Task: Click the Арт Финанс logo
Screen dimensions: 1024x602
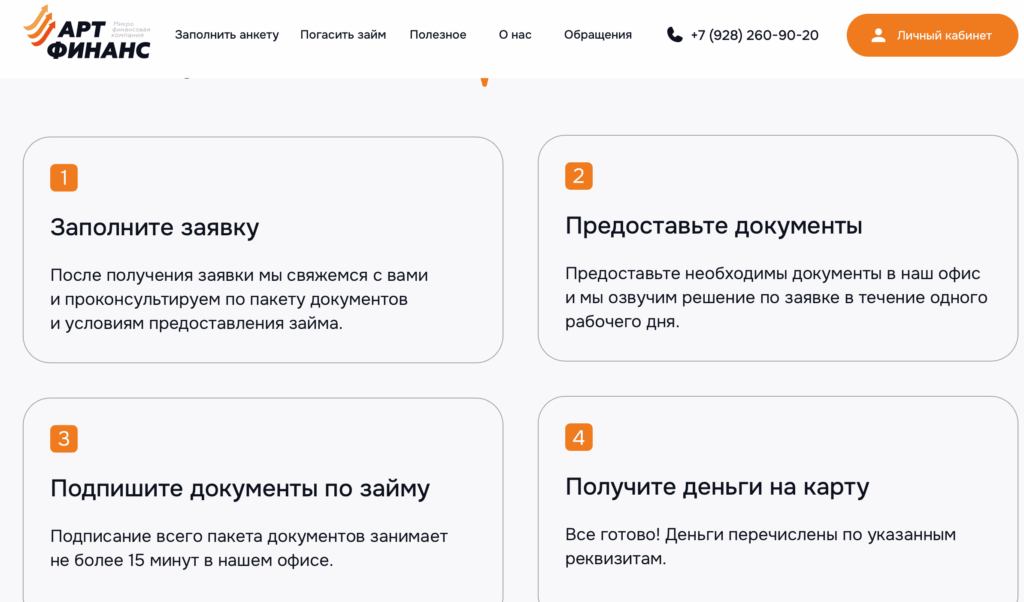Action: pyautogui.click(x=86, y=33)
